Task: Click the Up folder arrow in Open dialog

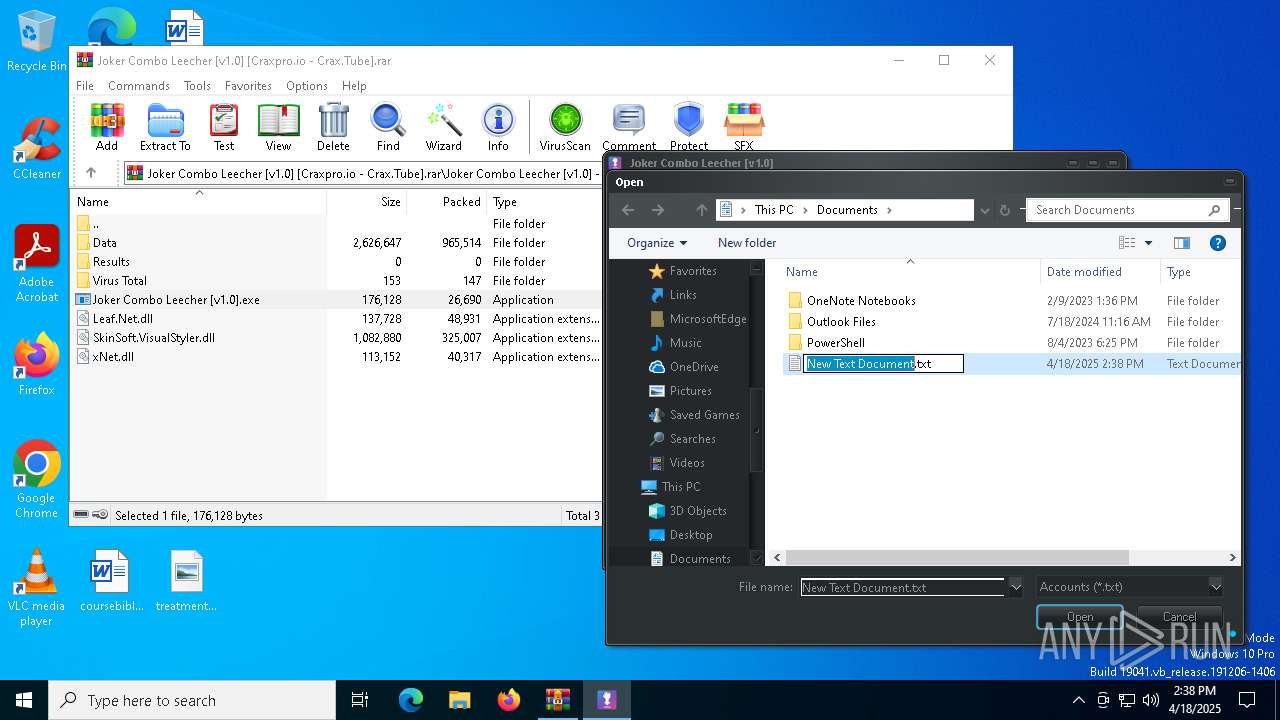Action: pyautogui.click(x=701, y=210)
